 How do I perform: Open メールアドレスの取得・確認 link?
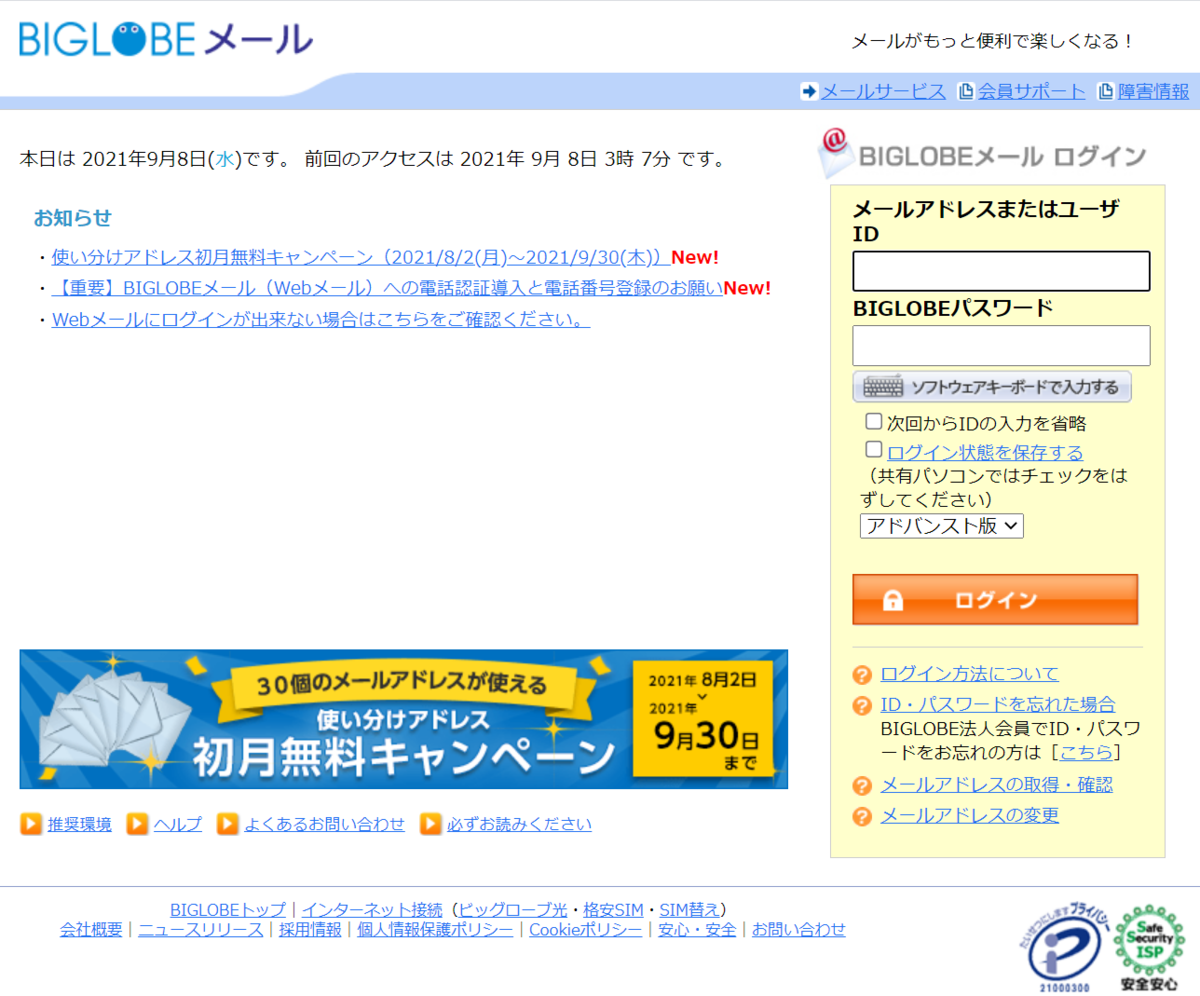[996, 785]
